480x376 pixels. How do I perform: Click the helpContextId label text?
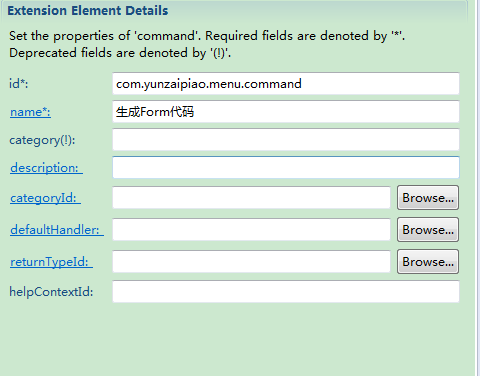point(51,292)
